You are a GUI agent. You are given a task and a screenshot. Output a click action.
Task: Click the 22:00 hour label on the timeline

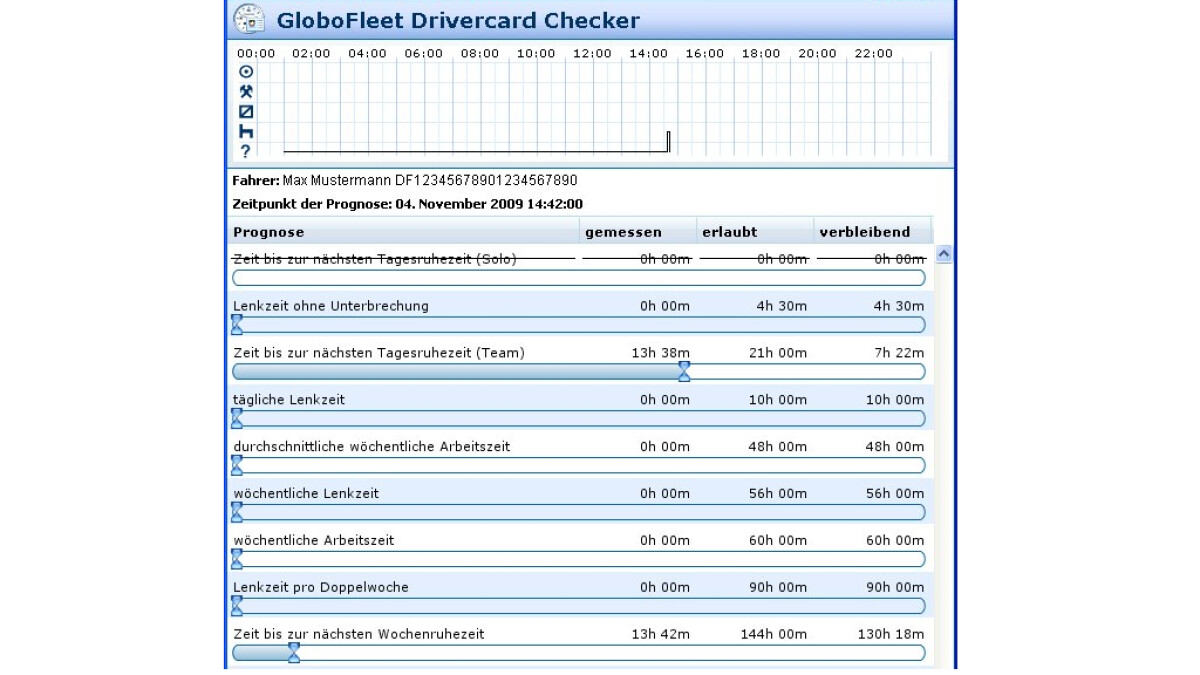click(x=873, y=54)
